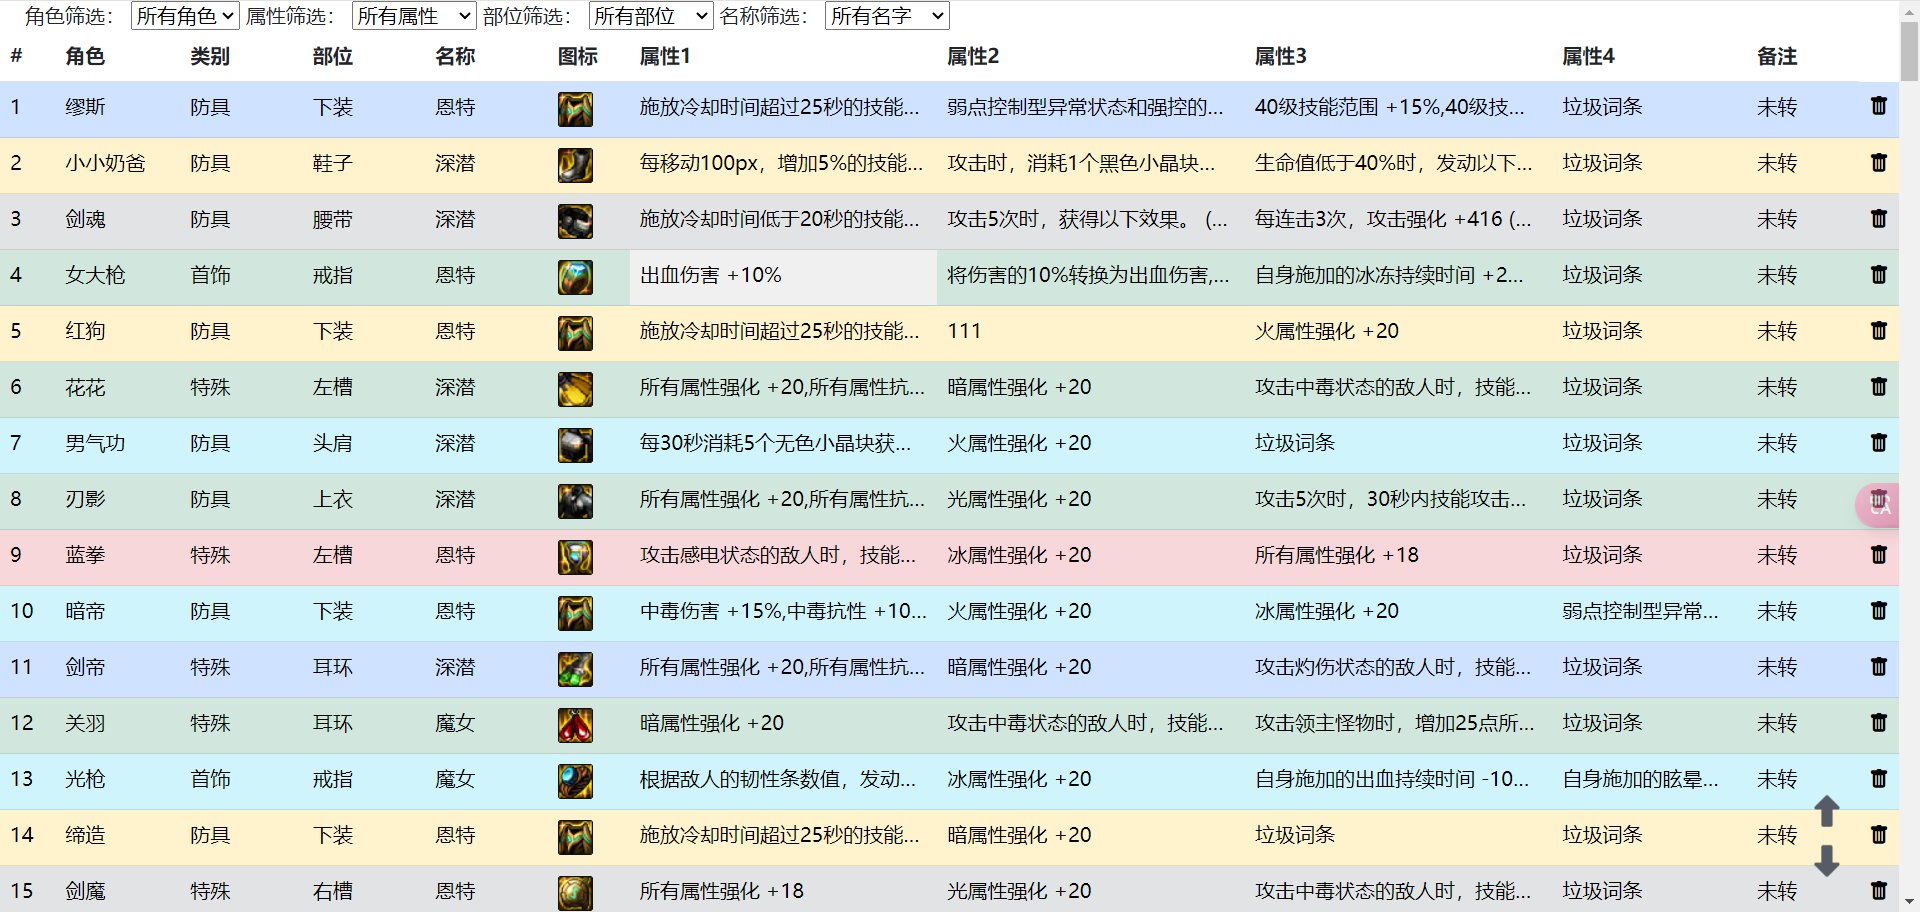The image size is (1920, 912).
Task: Click shoe icon in row 2 小小奶爸
Action: 575,164
